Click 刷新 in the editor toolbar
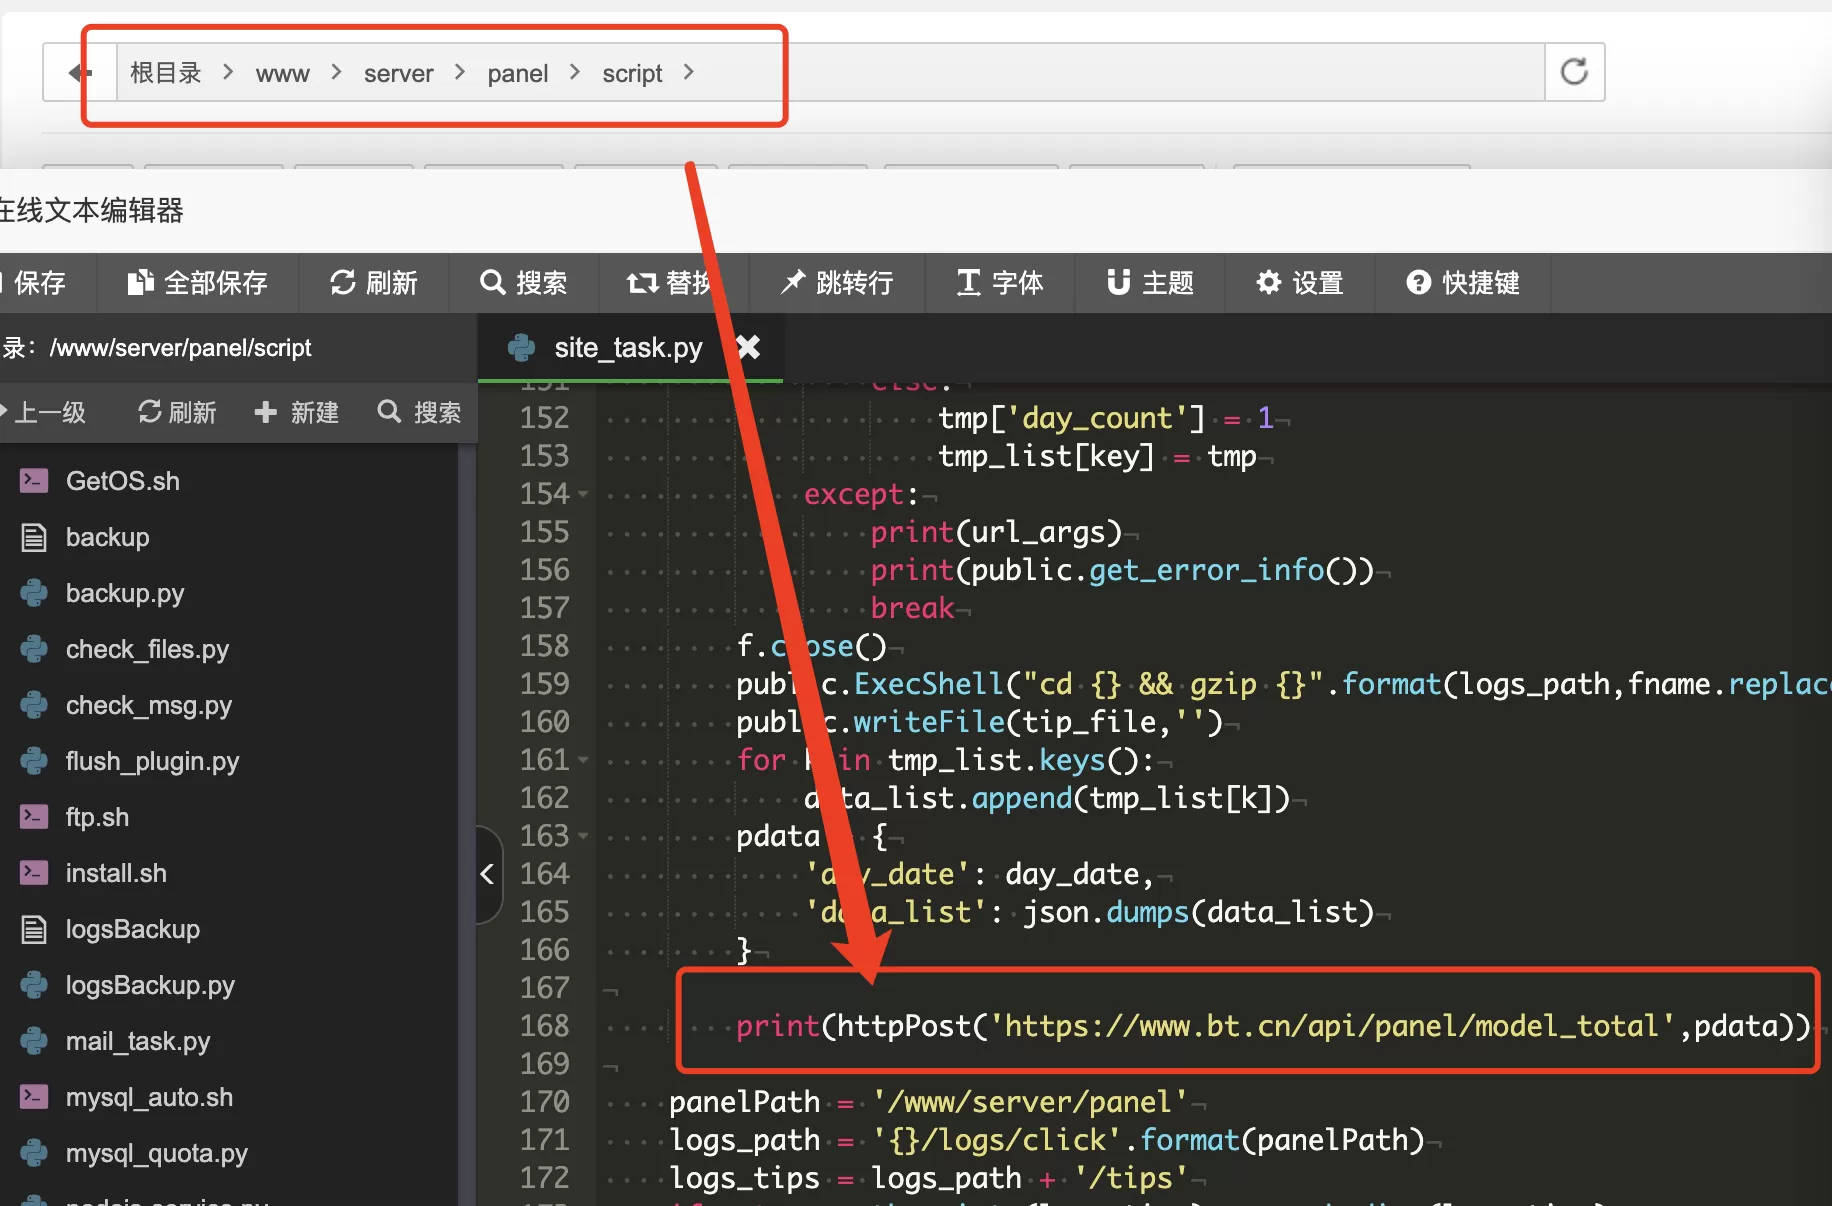This screenshot has height=1206, width=1832. (x=374, y=283)
